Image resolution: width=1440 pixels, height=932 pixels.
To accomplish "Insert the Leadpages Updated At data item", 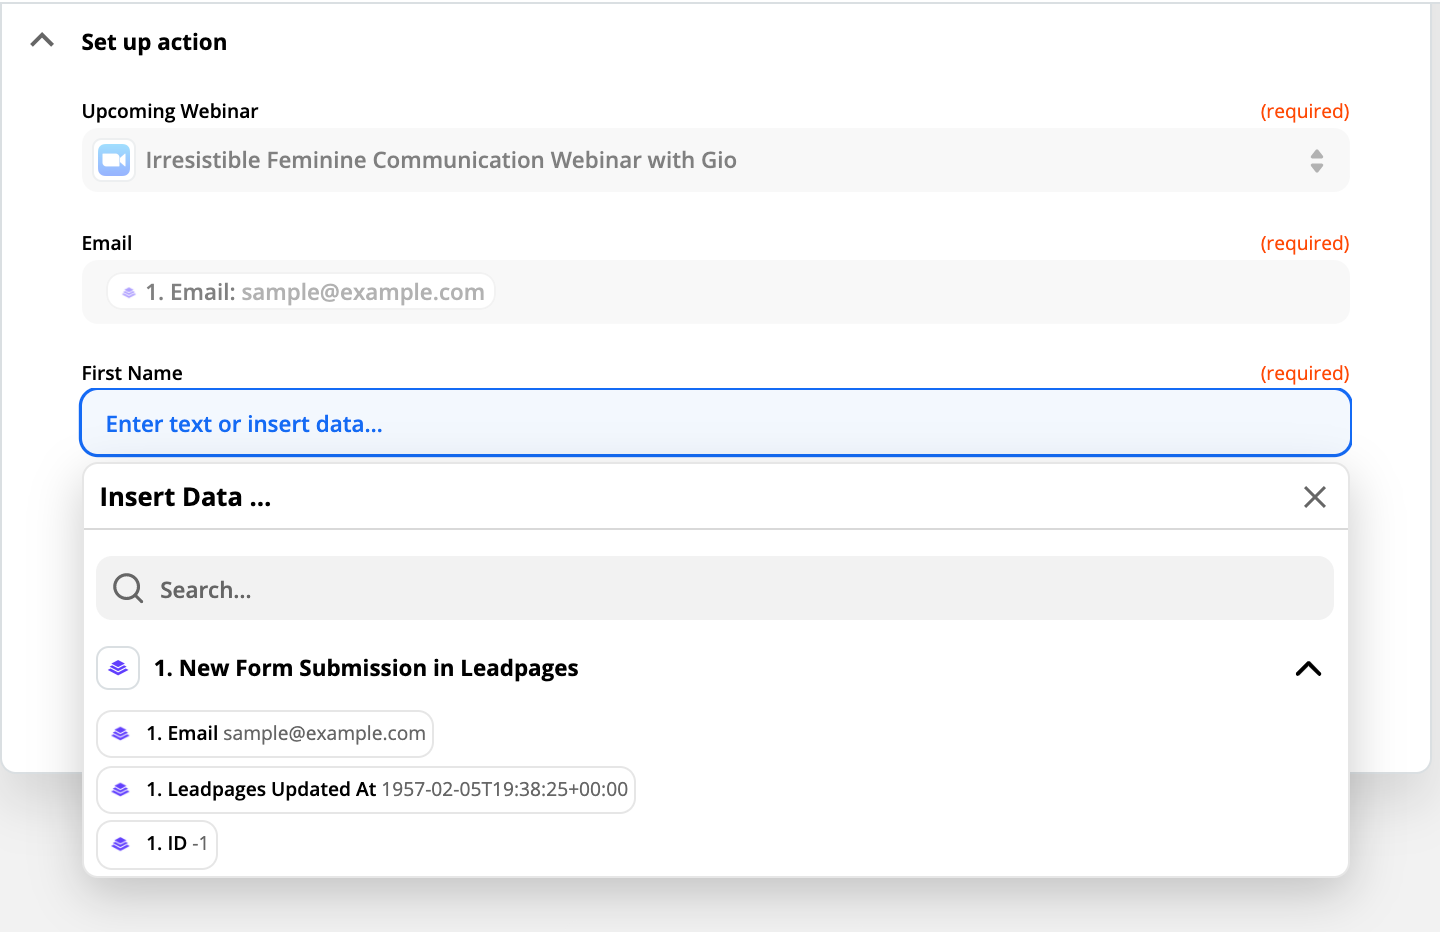I will click(366, 790).
